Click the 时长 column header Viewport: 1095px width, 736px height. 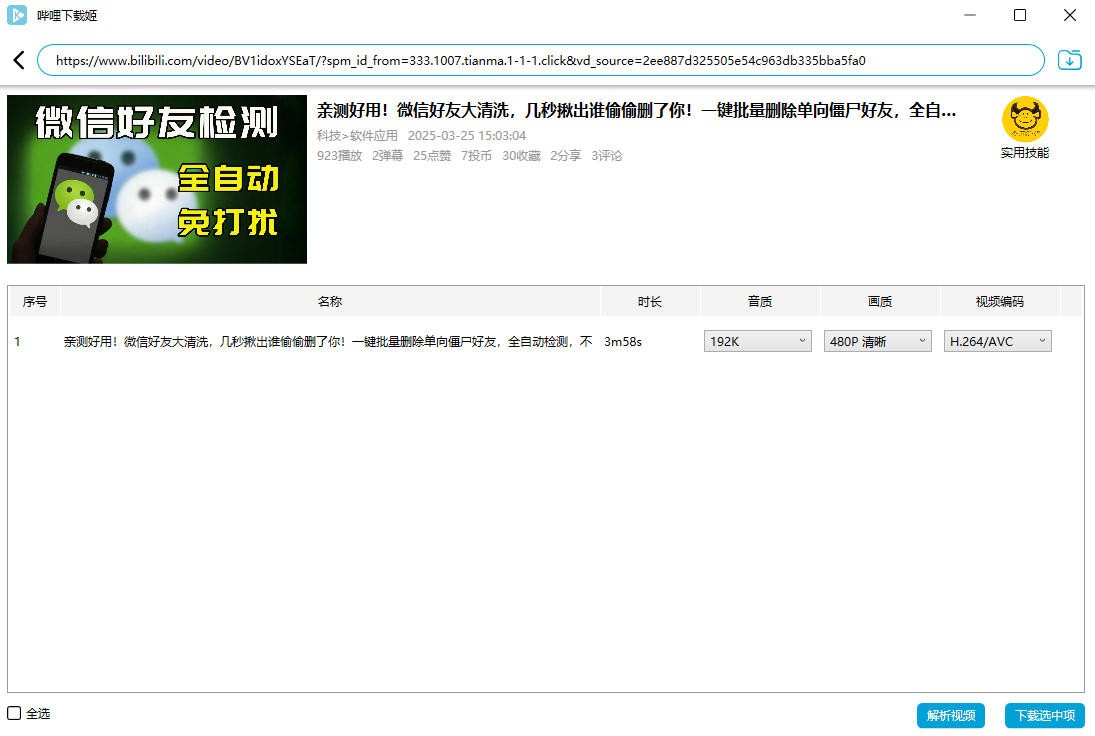pos(649,302)
